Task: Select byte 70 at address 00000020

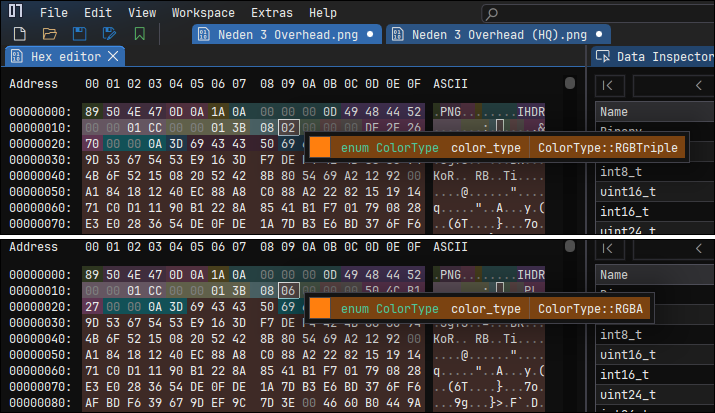Action: (x=92, y=144)
